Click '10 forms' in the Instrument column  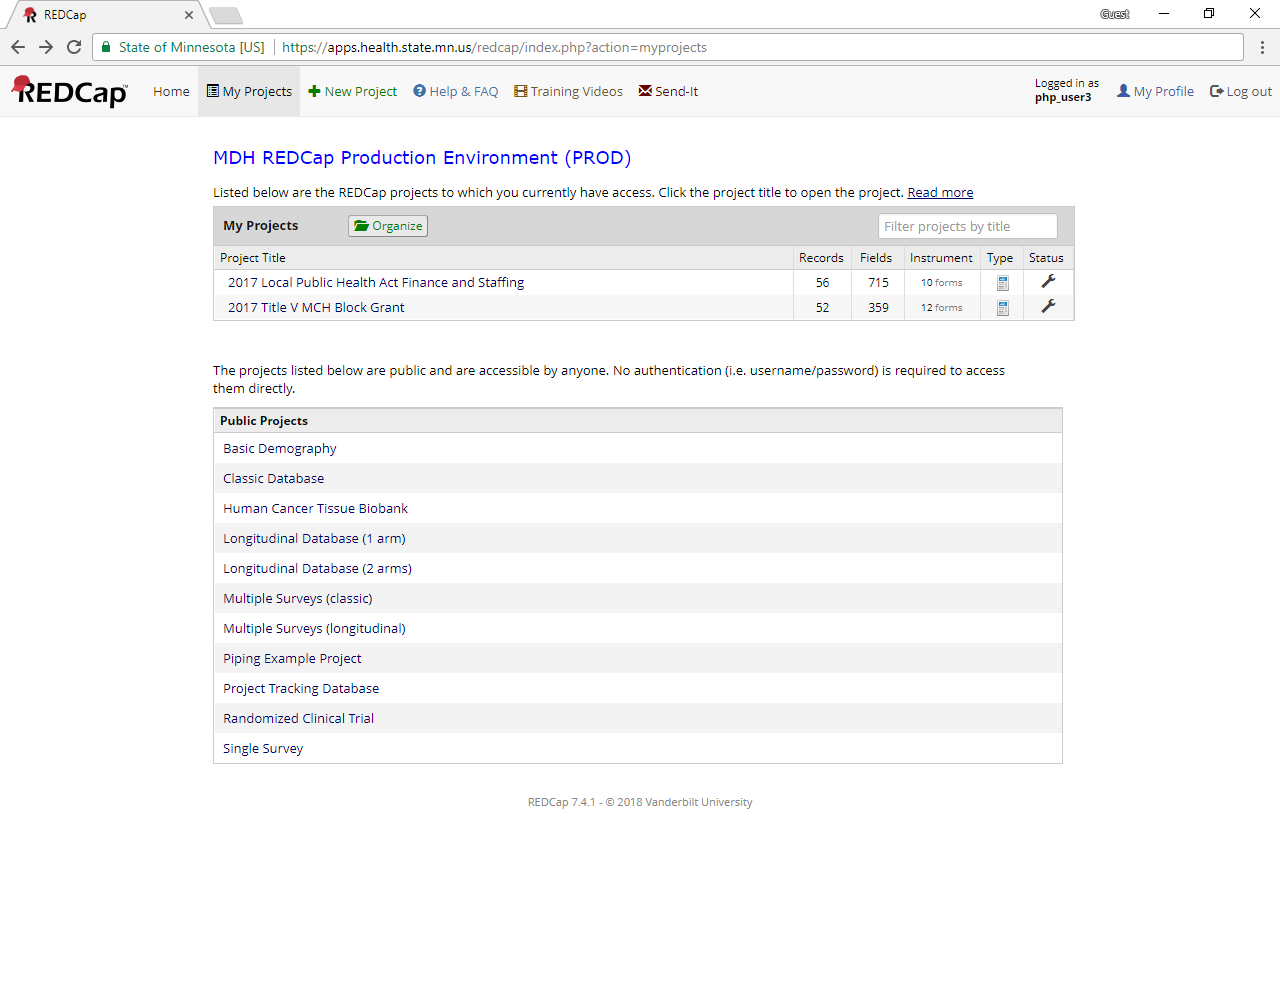click(942, 283)
